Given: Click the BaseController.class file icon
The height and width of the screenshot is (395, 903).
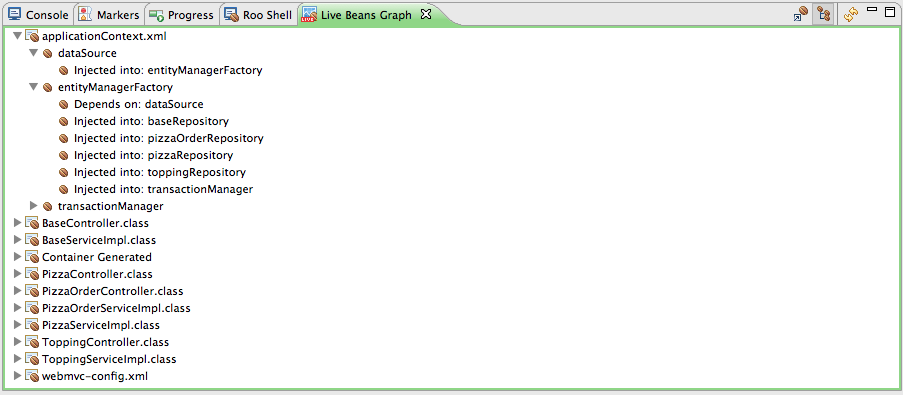Looking at the screenshot, I should 32,223.
